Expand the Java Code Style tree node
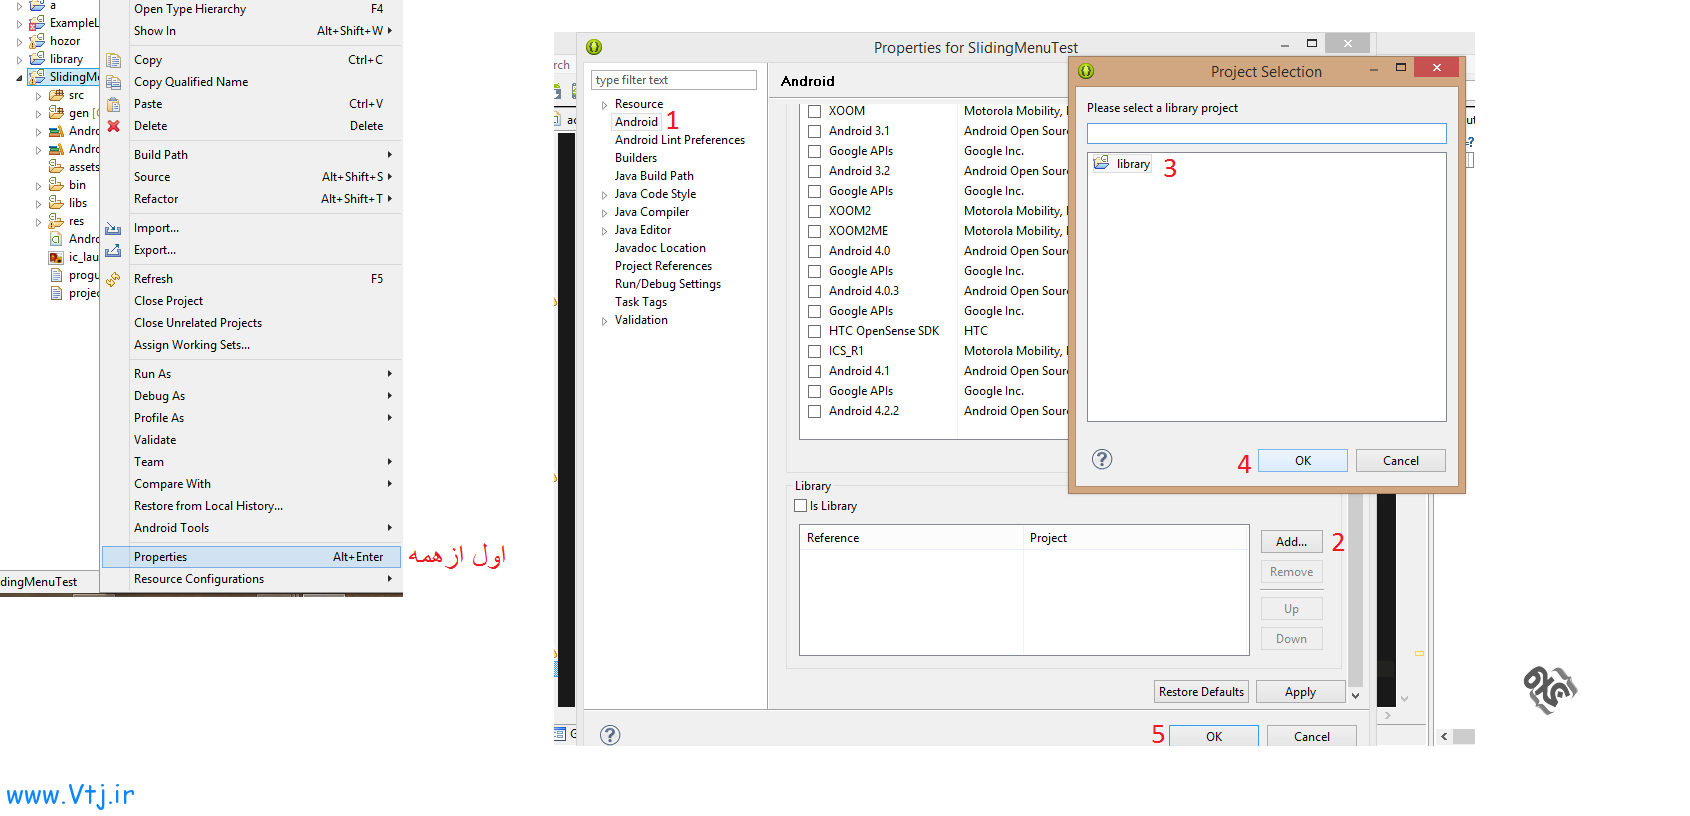This screenshot has height=816, width=1690. tap(604, 195)
